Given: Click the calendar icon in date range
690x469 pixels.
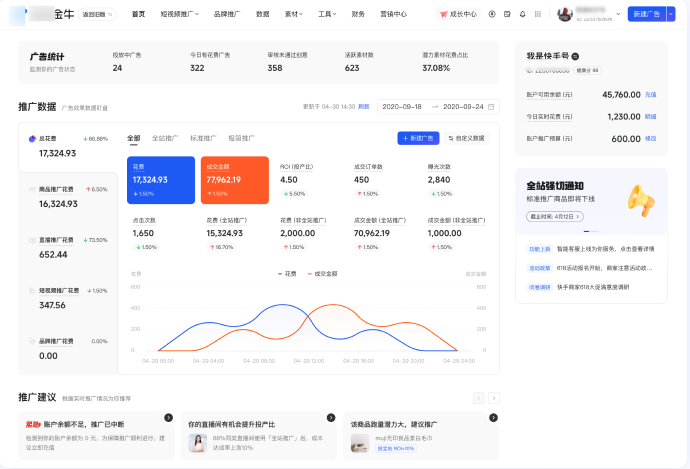Looking at the screenshot, I should coord(492,106).
